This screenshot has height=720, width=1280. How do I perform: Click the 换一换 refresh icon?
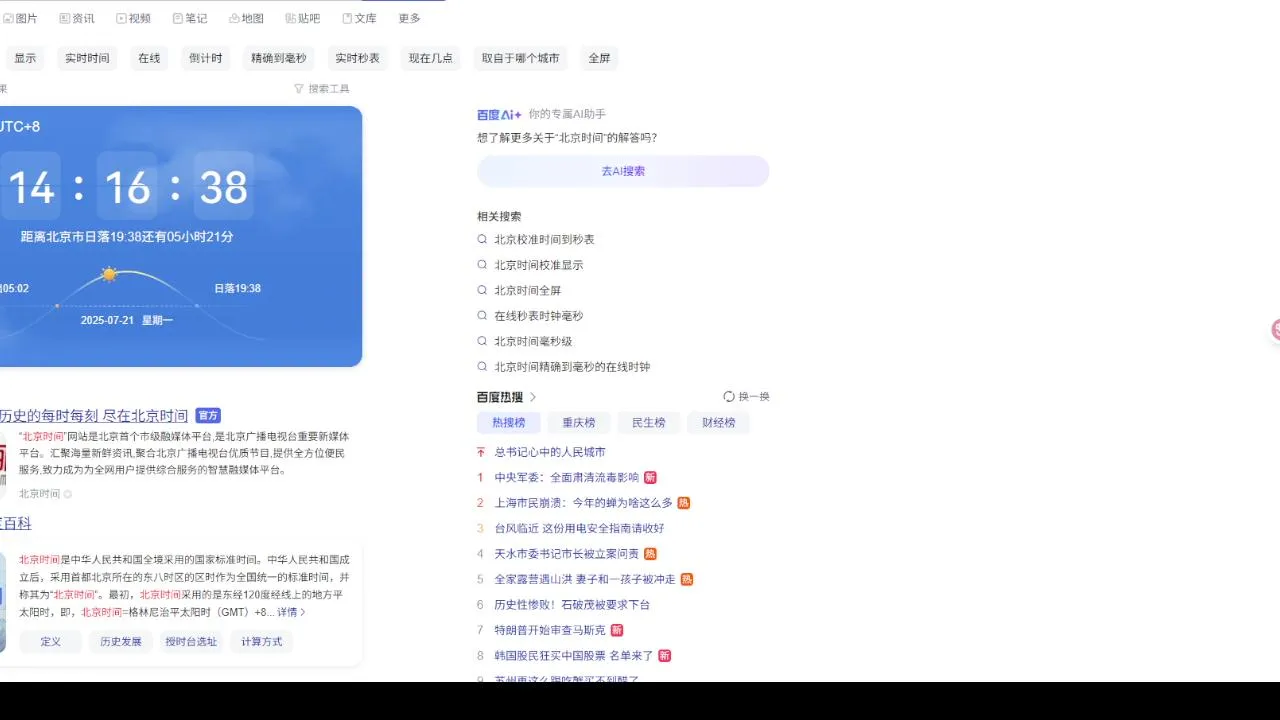click(x=729, y=397)
